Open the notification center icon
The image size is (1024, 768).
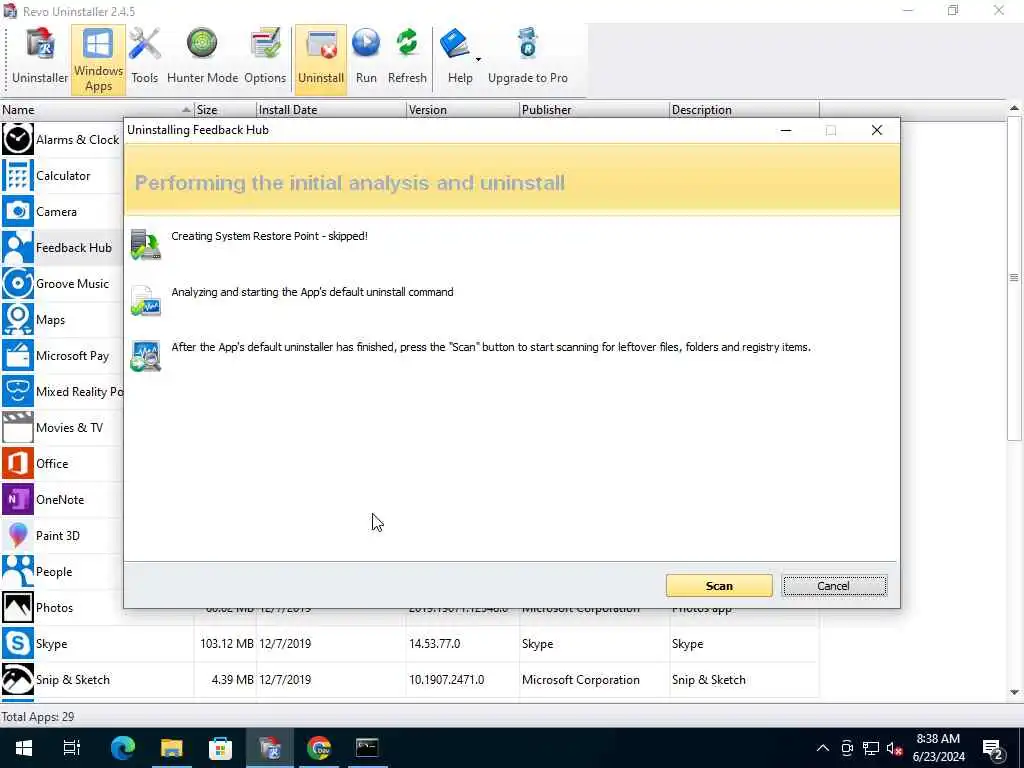point(993,748)
